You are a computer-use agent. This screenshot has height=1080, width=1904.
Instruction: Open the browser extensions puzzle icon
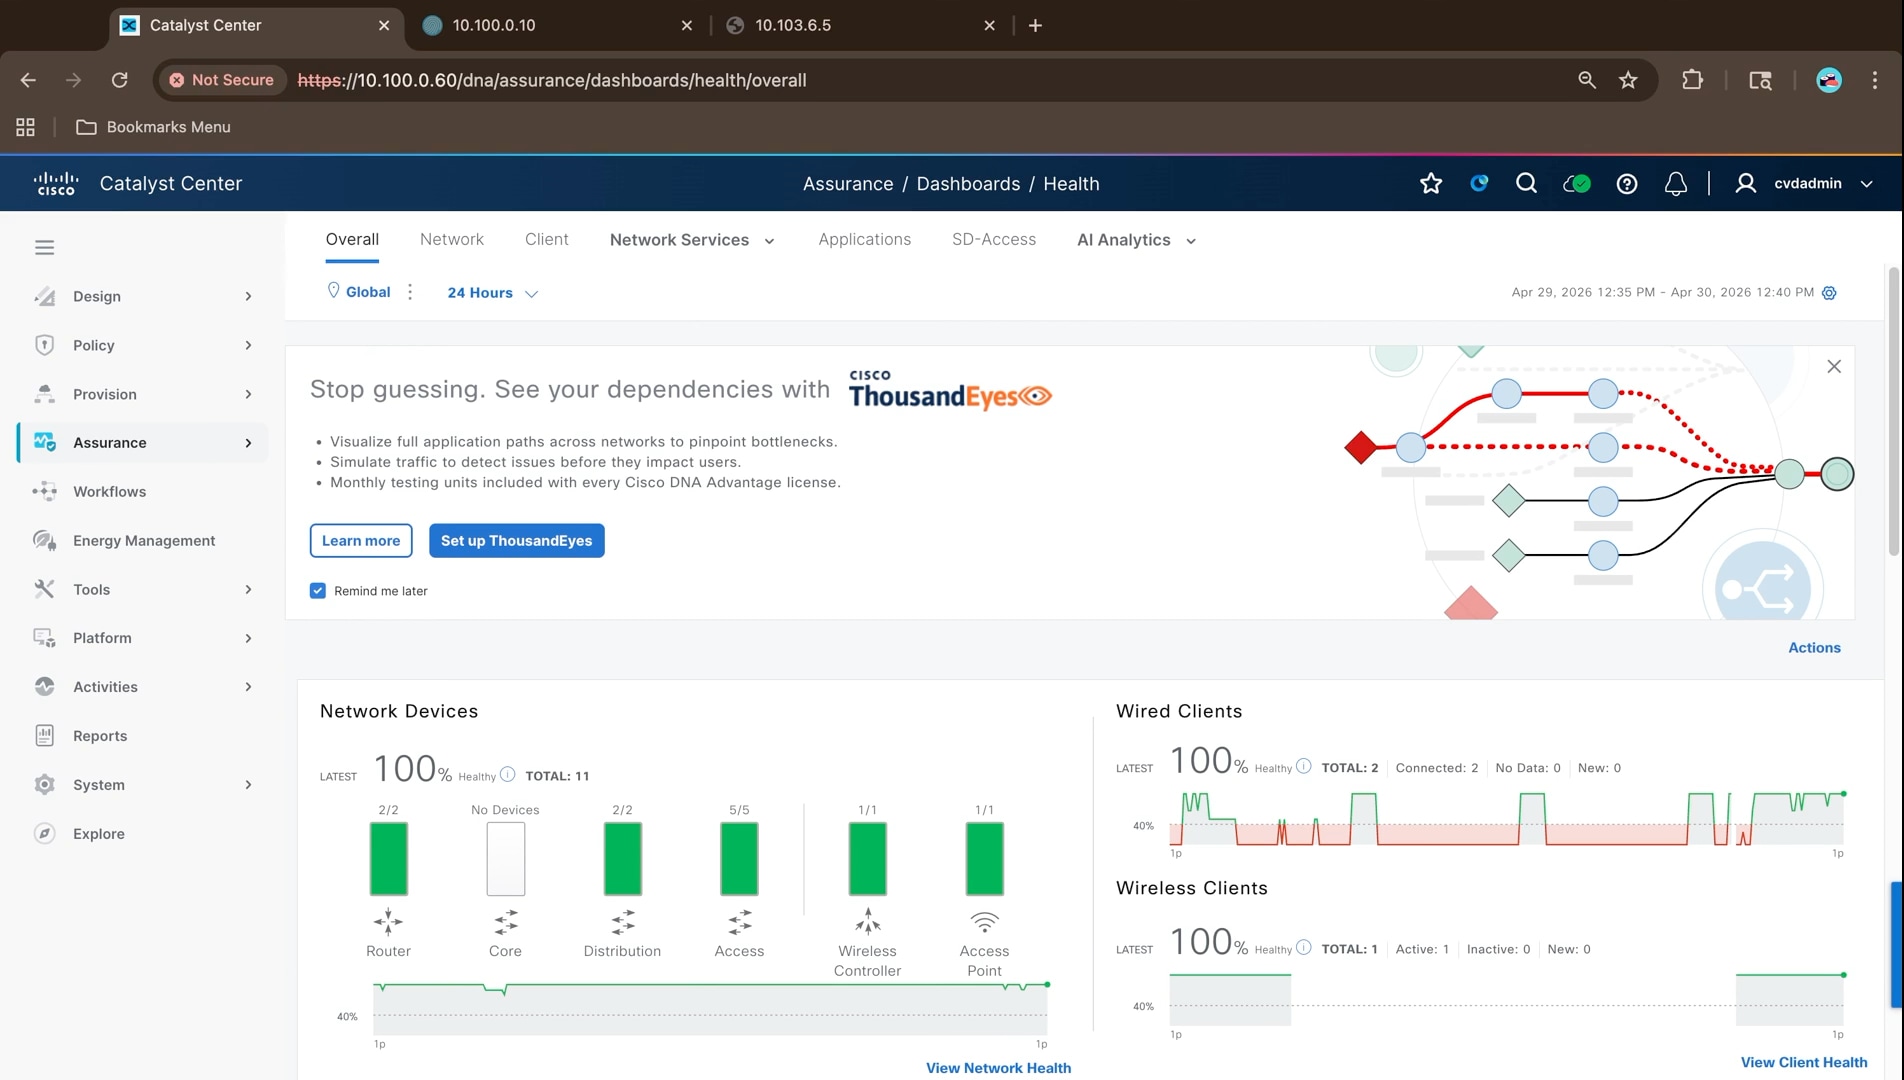1692,80
